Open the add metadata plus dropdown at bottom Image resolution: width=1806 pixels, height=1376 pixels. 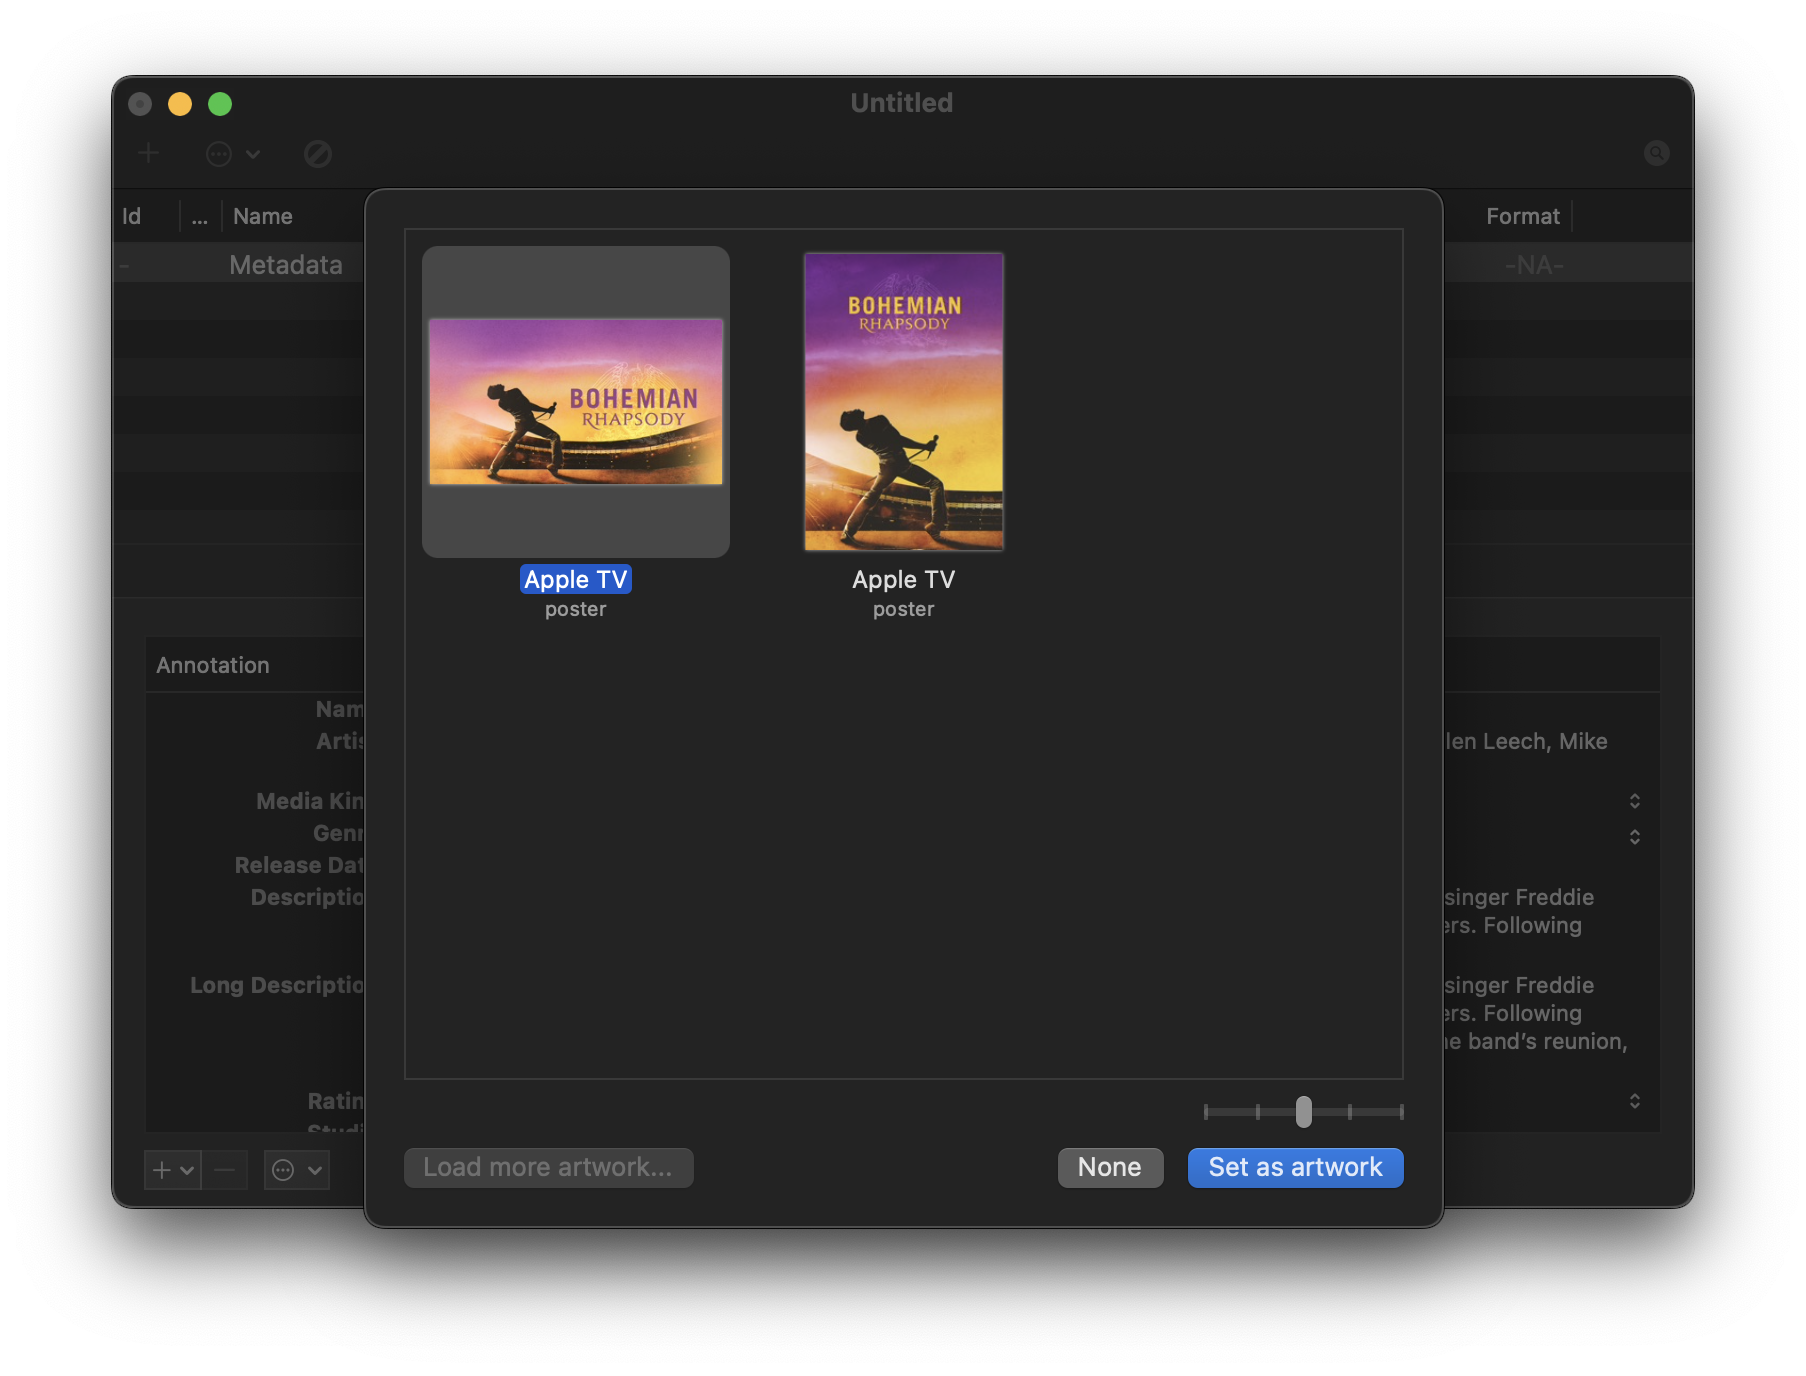pyautogui.click(x=173, y=1169)
